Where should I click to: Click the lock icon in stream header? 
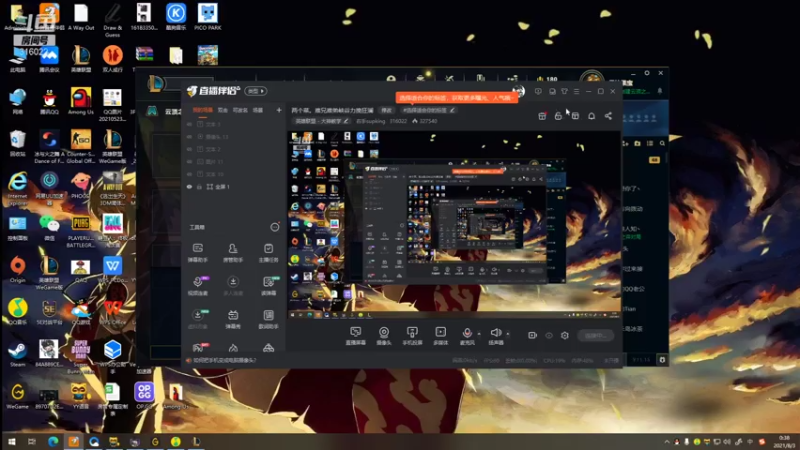(558, 116)
